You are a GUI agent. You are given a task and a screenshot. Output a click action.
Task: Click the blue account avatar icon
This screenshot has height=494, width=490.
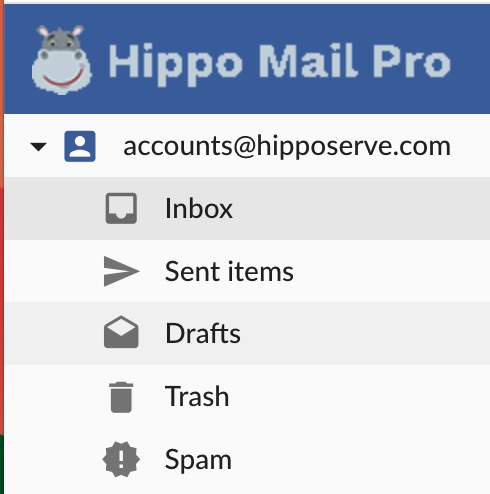tap(80, 146)
